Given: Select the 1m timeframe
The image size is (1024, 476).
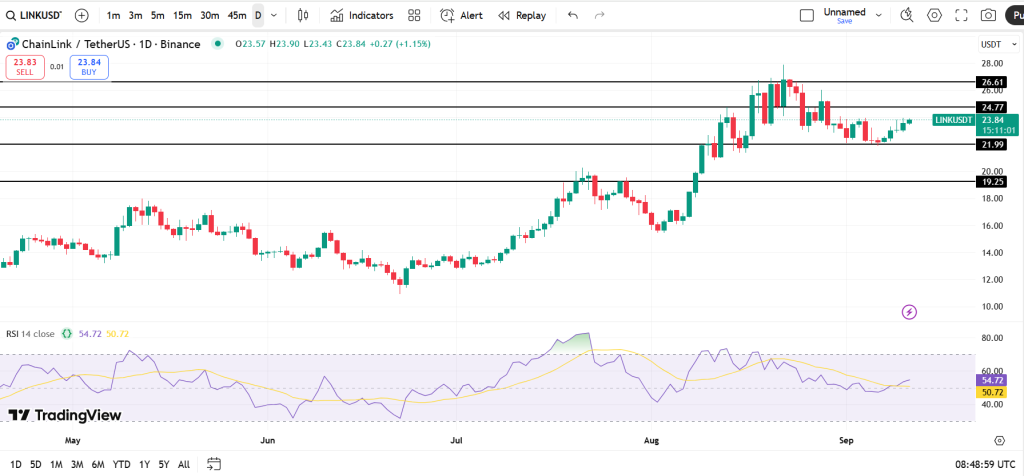Looking at the screenshot, I should click(x=113, y=15).
